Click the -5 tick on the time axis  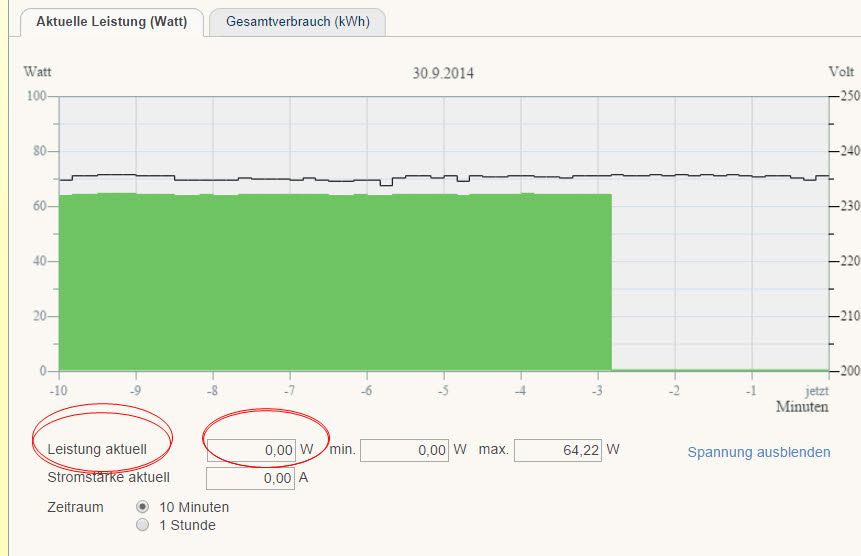click(x=443, y=390)
